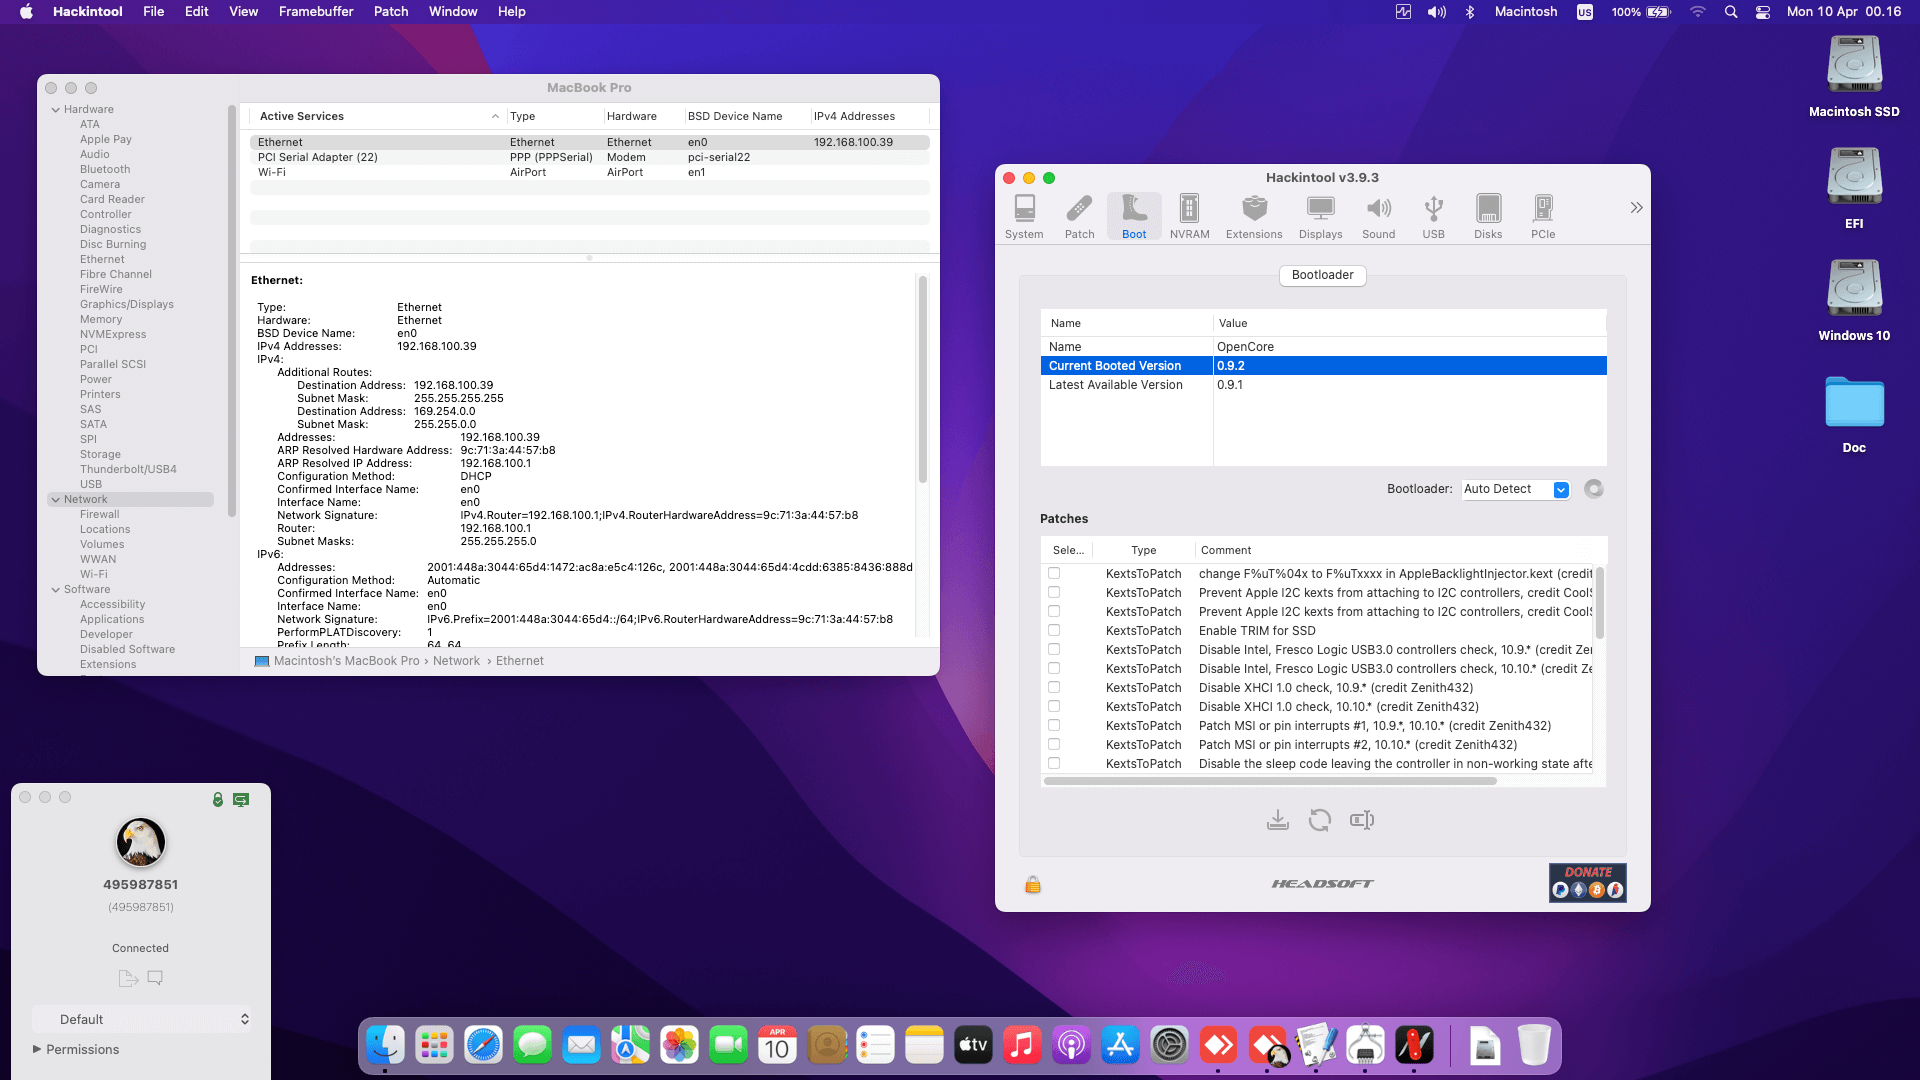This screenshot has width=1920, height=1080.
Task: Click the green monitor icon in AnyDesk panel
Action: [x=241, y=799]
